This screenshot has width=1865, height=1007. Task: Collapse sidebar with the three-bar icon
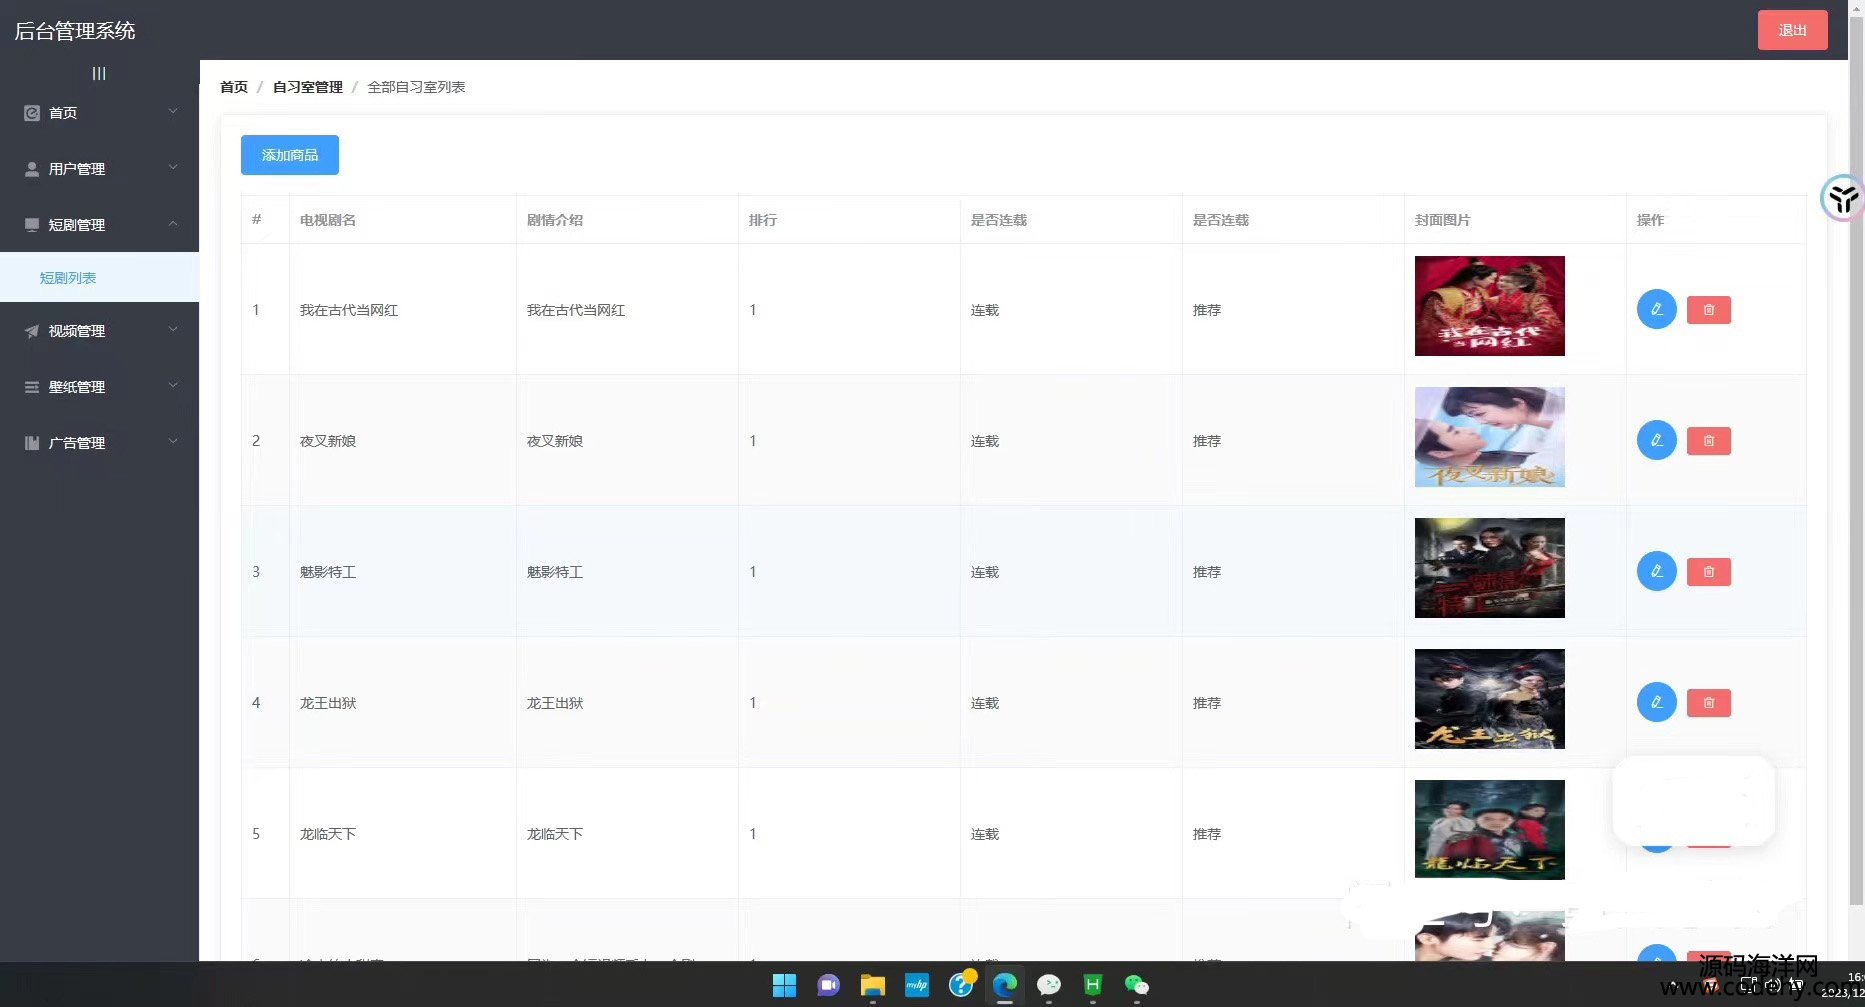click(99, 73)
